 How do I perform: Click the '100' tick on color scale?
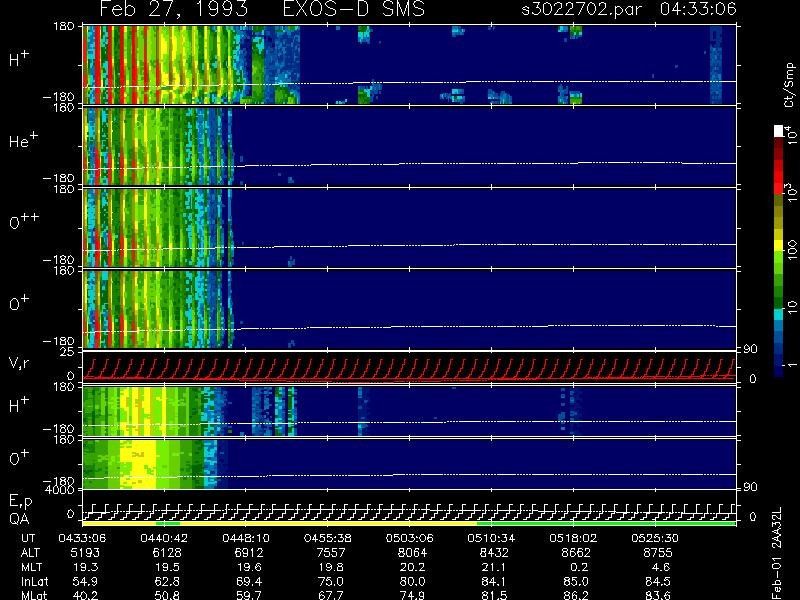(x=792, y=249)
